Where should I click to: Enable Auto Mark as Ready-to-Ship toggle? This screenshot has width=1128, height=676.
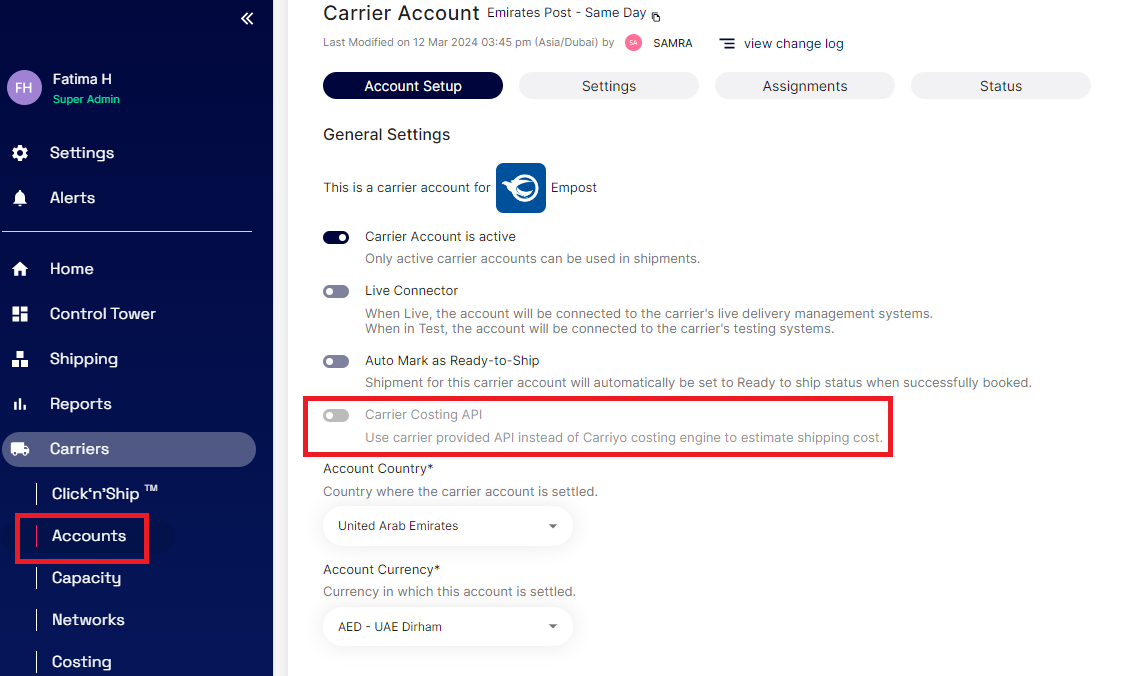click(x=336, y=361)
